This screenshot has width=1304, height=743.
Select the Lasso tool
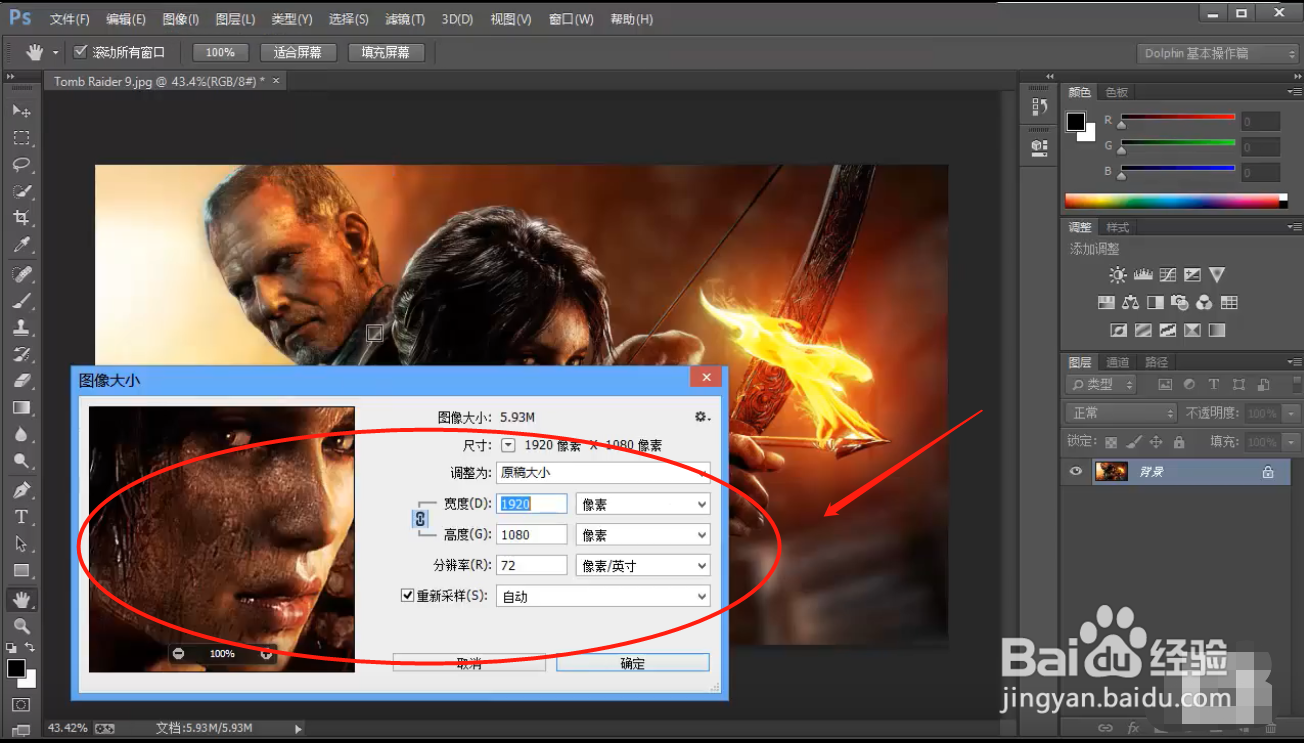21,164
